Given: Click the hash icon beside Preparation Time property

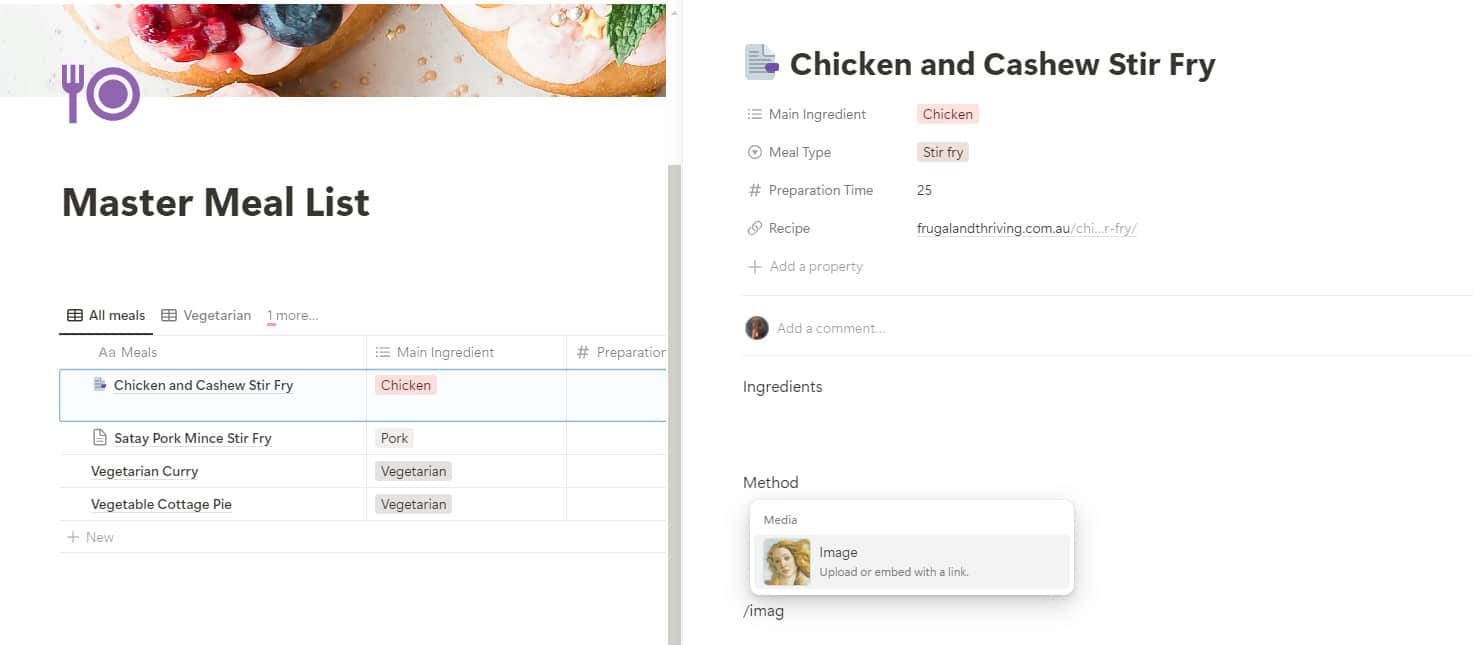Looking at the screenshot, I should (x=755, y=190).
